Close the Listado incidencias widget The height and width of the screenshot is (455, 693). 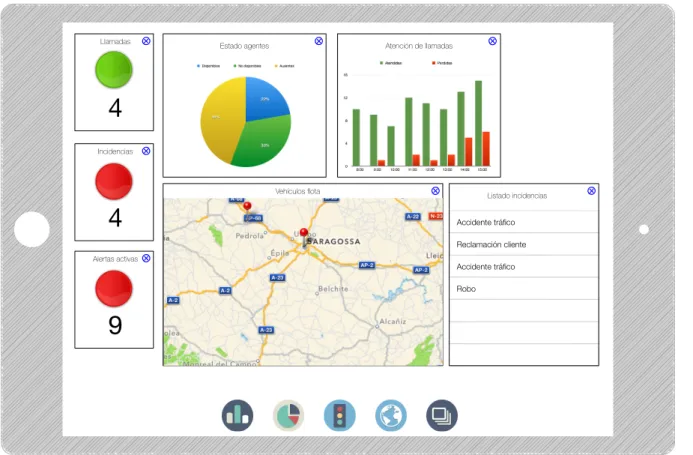pos(591,191)
